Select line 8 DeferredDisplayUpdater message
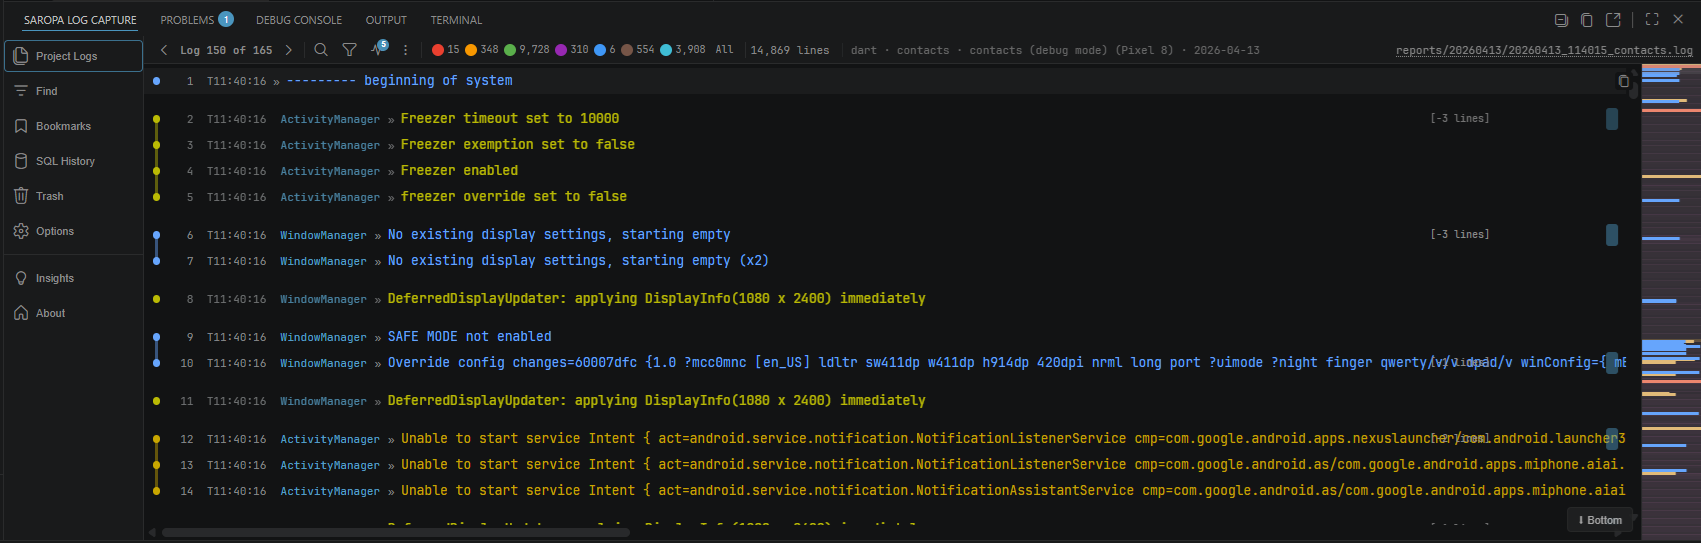1701x543 pixels. tap(656, 299)
